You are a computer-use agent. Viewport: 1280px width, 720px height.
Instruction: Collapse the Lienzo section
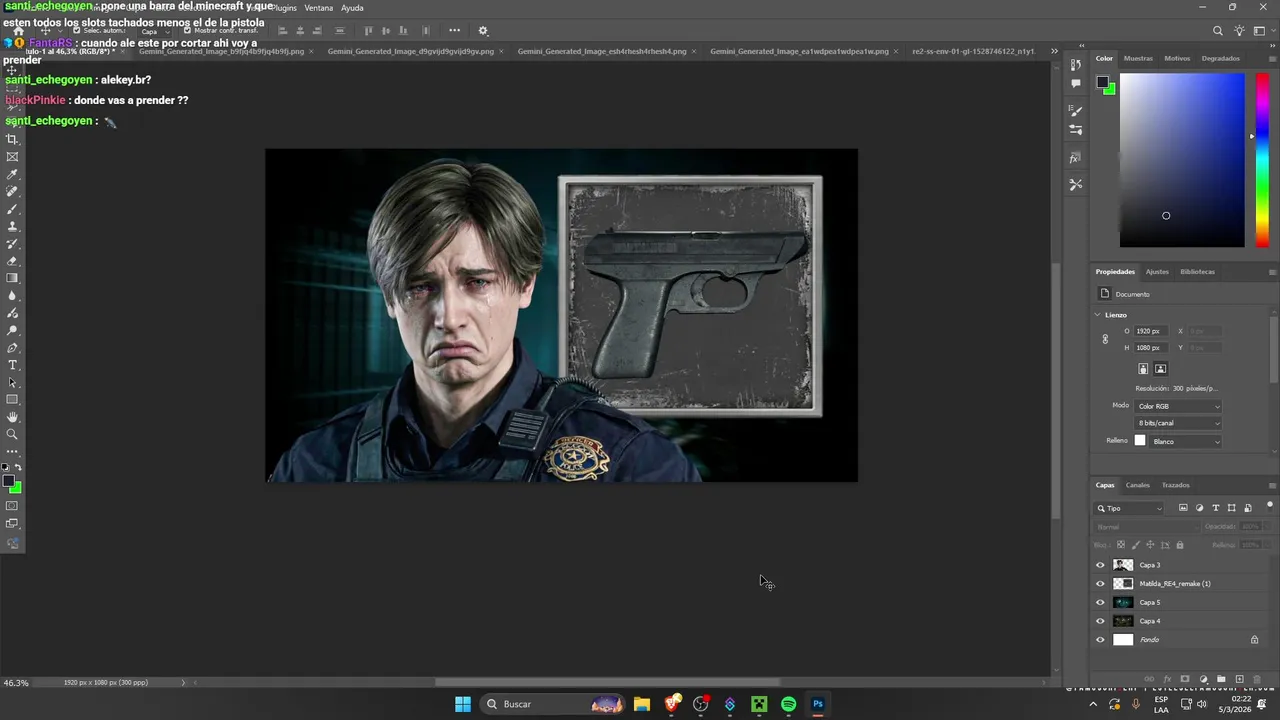coord(1099,315)
